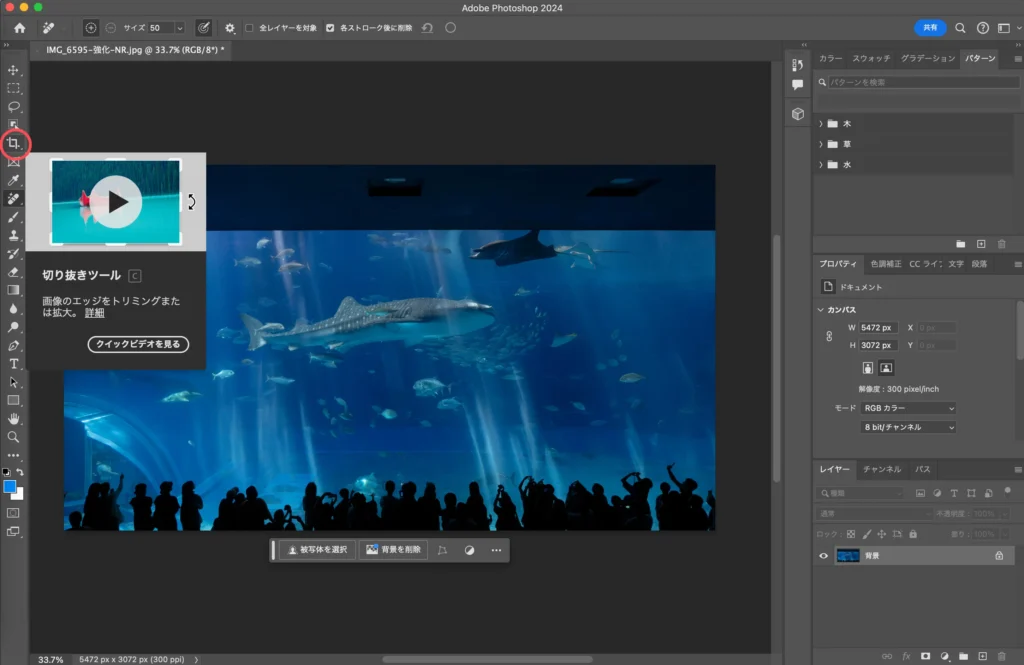Click the 背景を削除 button
The width and height of the screenshot is (1024, 665).
393,550
